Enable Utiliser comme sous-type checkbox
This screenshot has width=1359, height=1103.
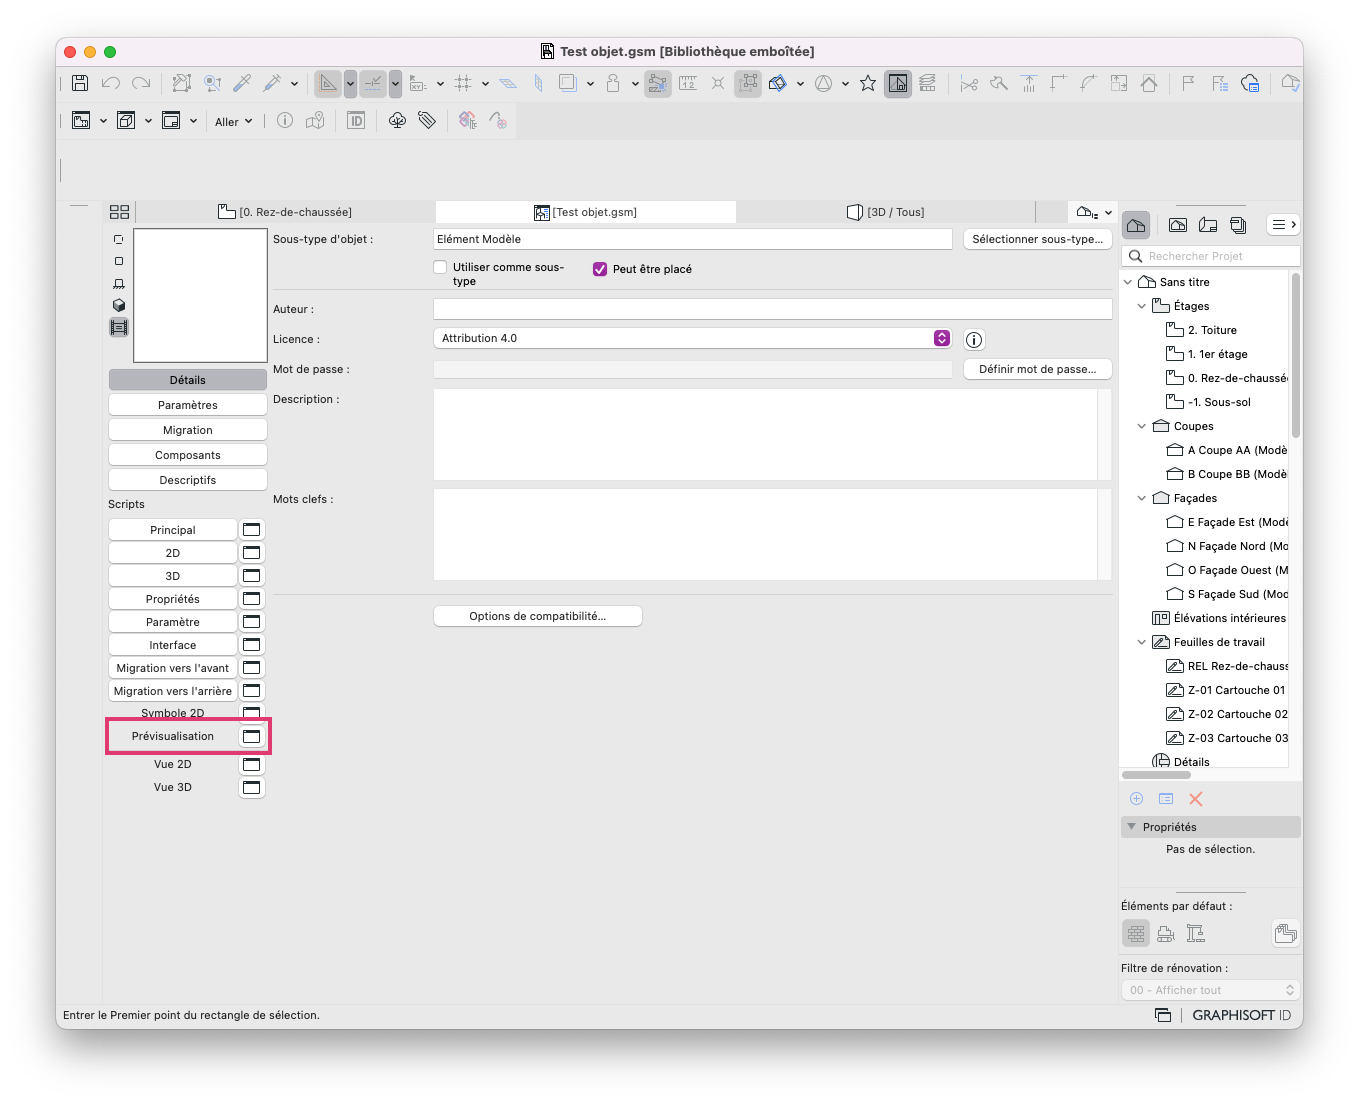[440, 267]
